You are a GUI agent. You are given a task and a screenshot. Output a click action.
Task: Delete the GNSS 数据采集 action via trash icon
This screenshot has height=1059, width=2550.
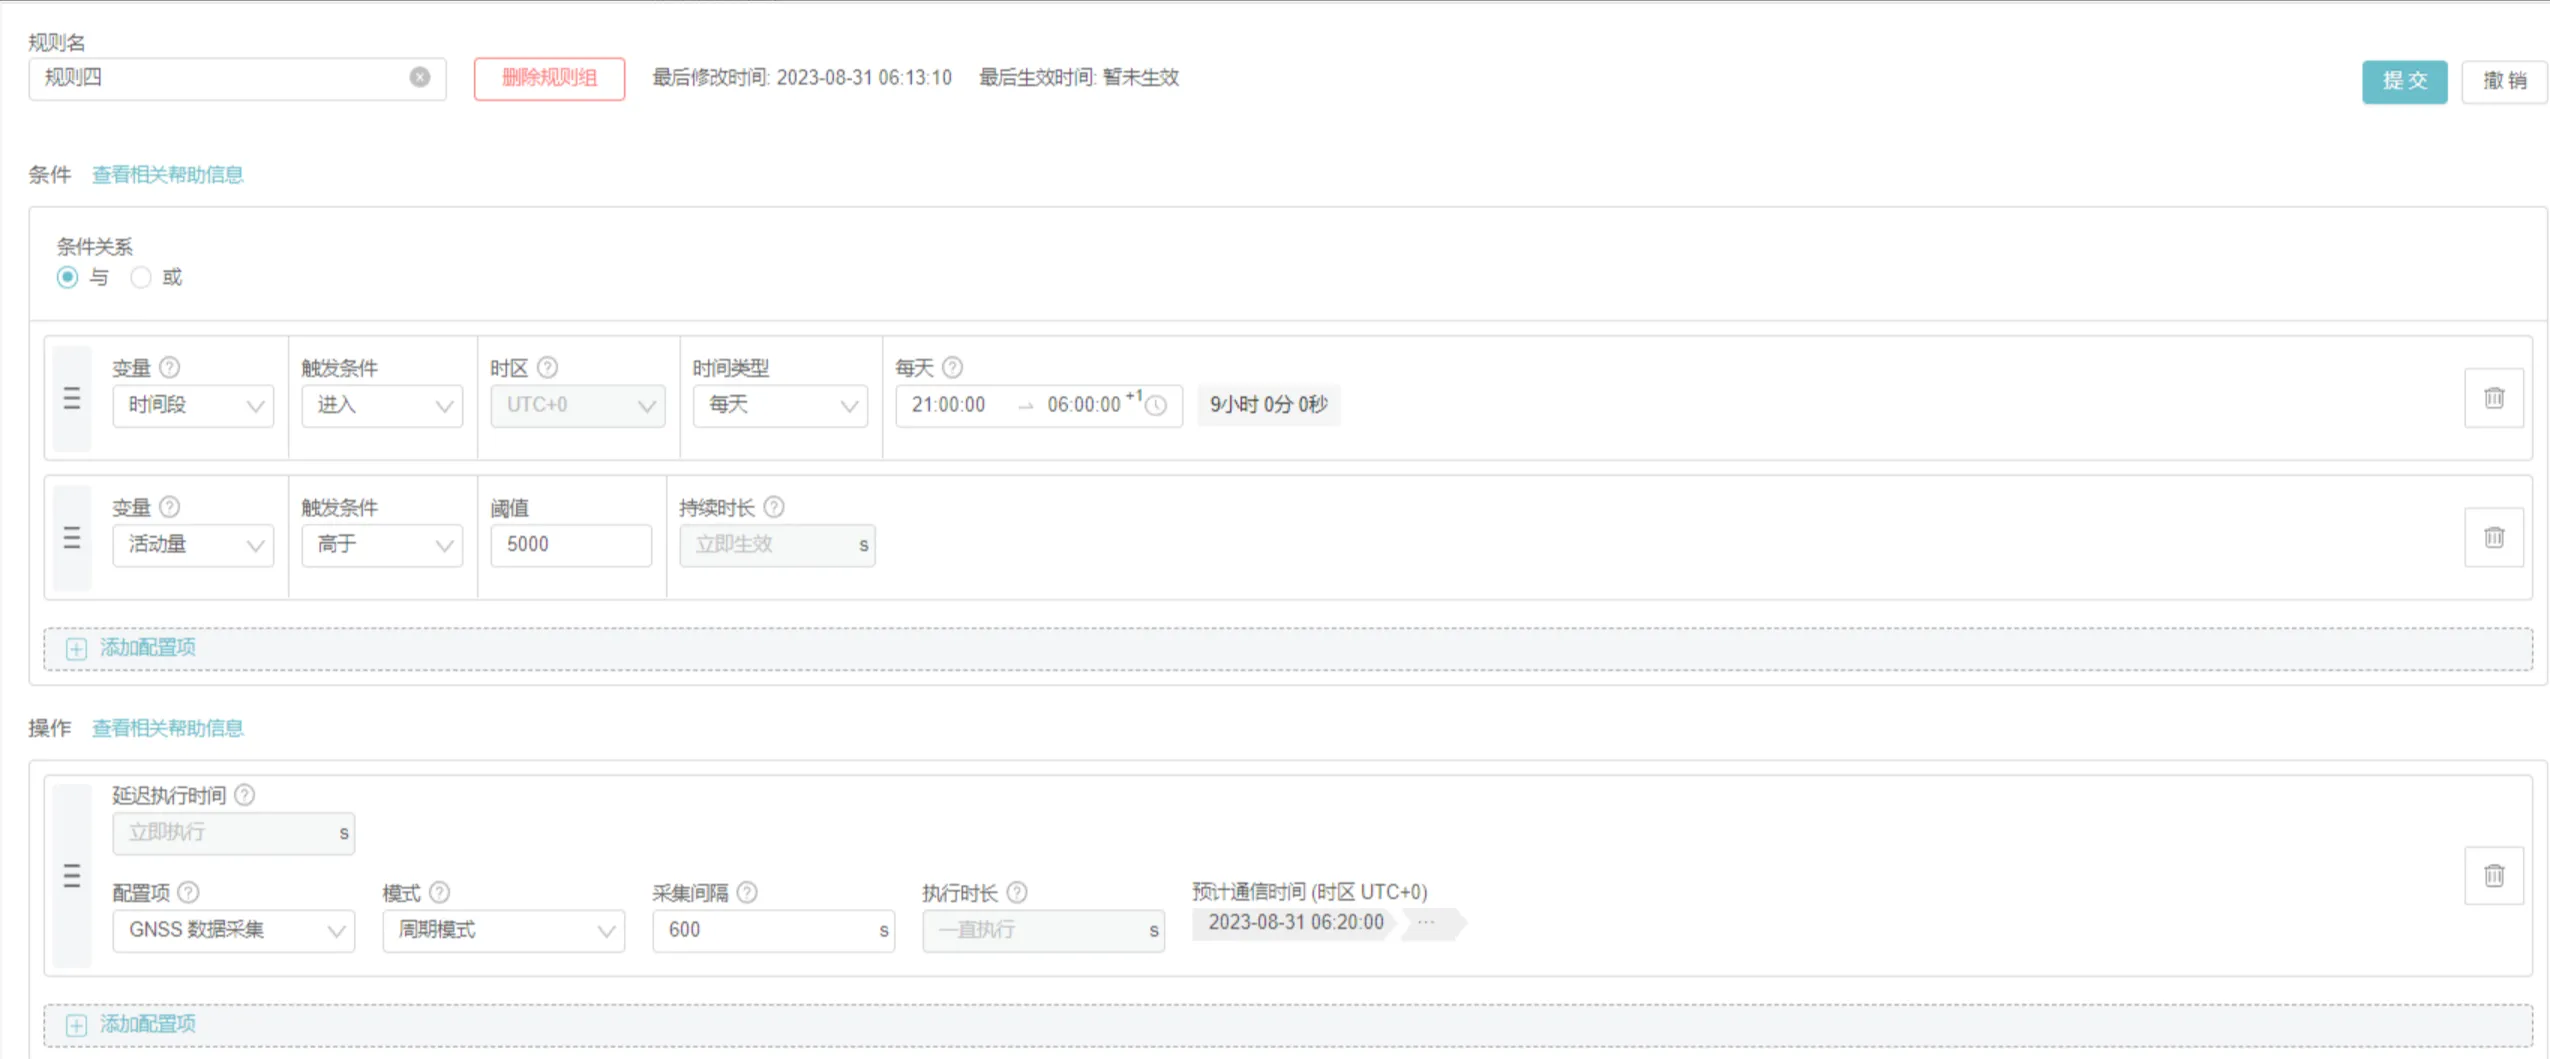coord(2494,876)
